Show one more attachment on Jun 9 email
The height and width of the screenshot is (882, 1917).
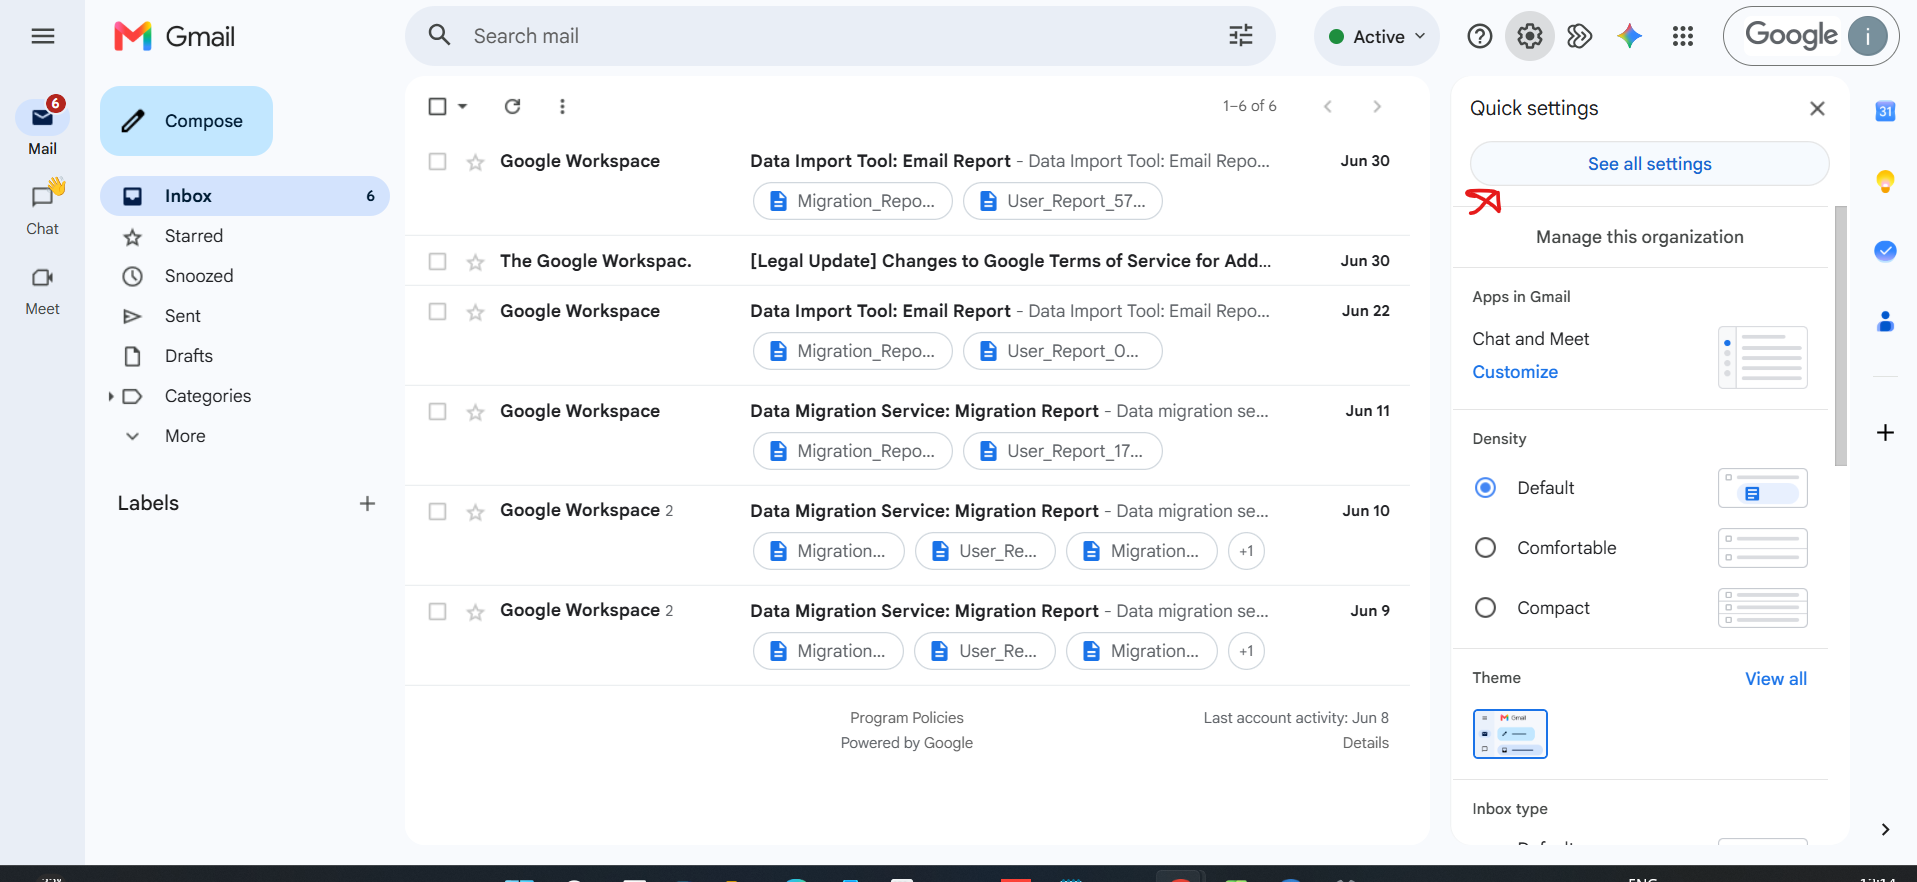pos(1246,651)
